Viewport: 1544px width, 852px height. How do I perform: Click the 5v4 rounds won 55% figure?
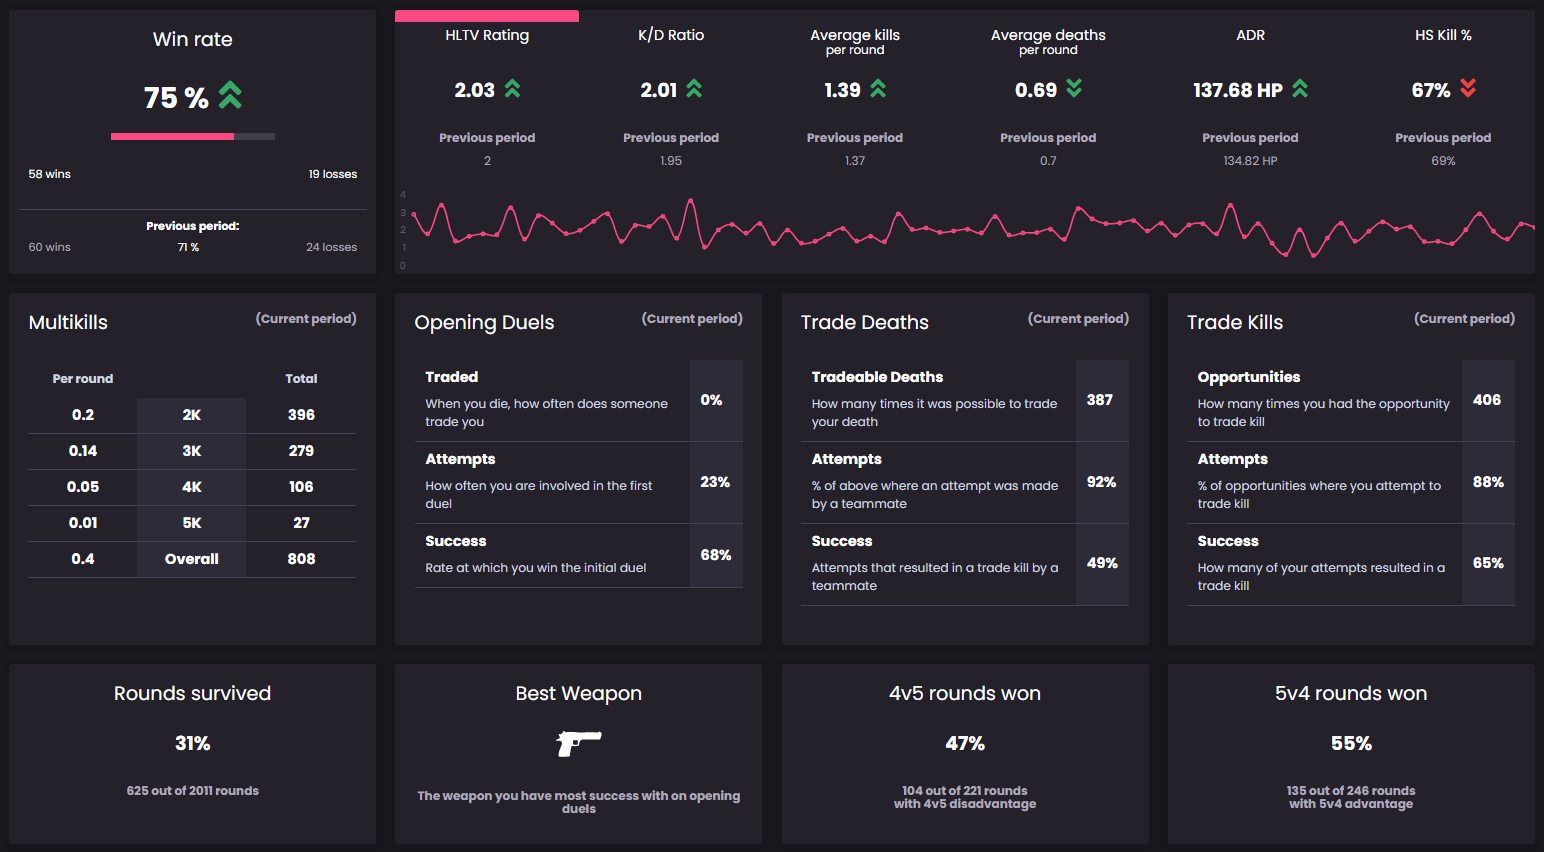coord(1351,743)
